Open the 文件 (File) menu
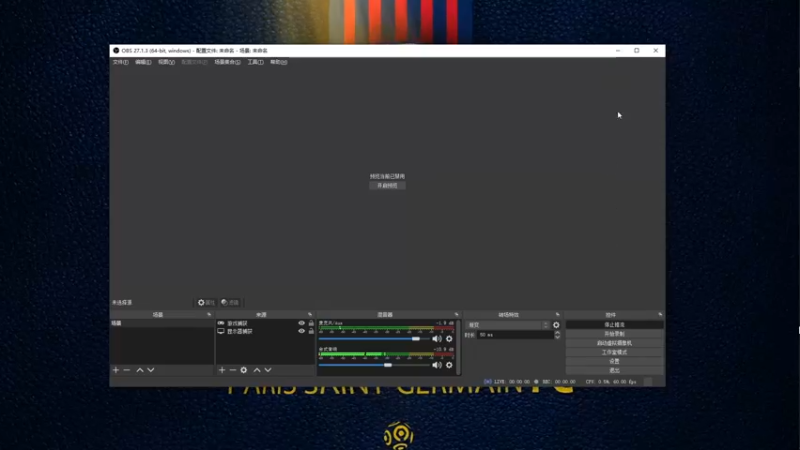Image resolution: width=800 pixels, height=450 pixels. (121, 62)
